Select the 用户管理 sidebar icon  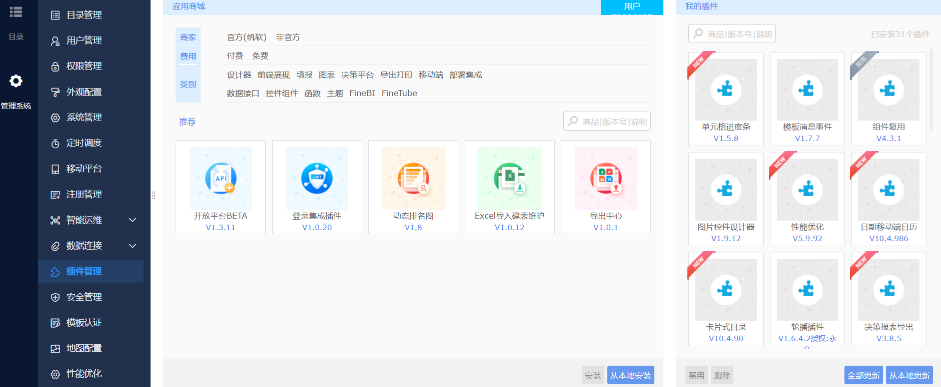[55, 41]
